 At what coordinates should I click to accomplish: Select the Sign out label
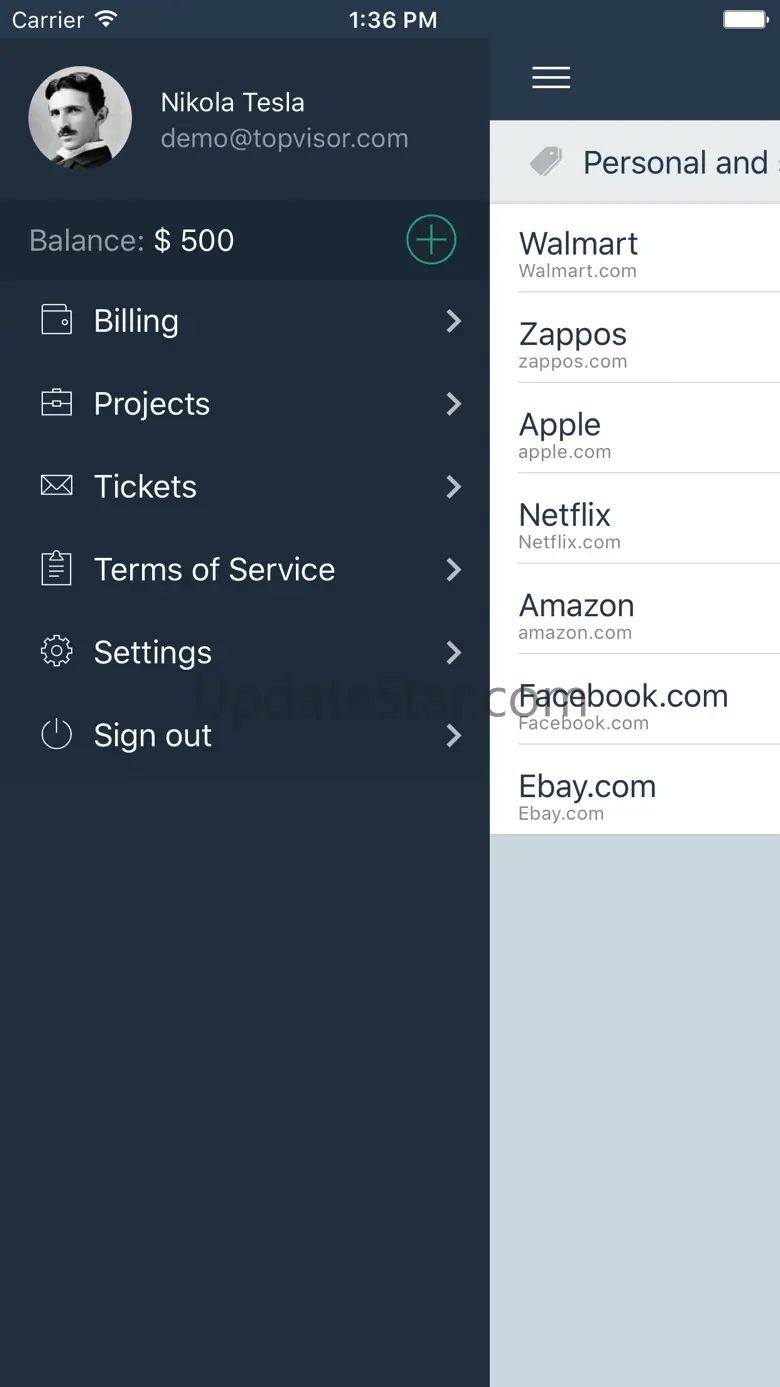(153, 736)
